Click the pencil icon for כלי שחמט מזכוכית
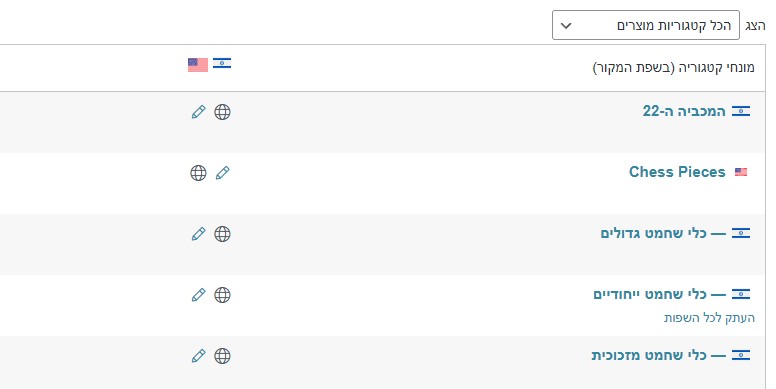776x389 pixels. [198, 356]
